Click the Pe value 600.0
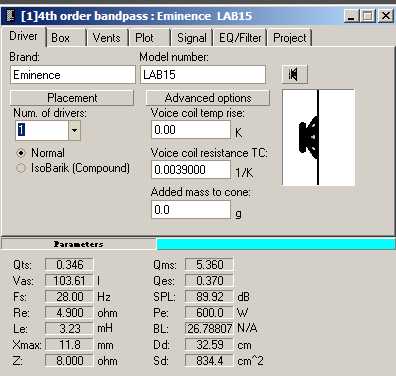The image size is (396, 376). coord(209,313)
